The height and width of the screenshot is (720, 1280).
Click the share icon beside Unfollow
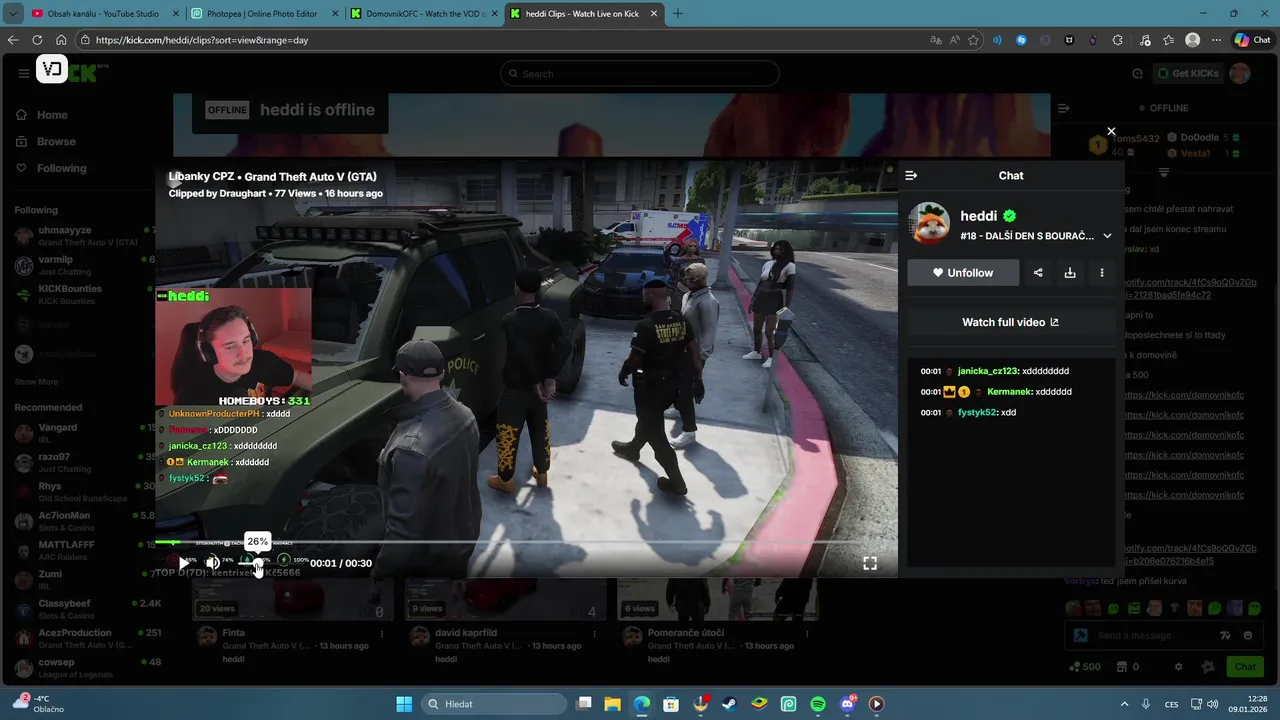pyautogui.click(x=1038, y=273)
